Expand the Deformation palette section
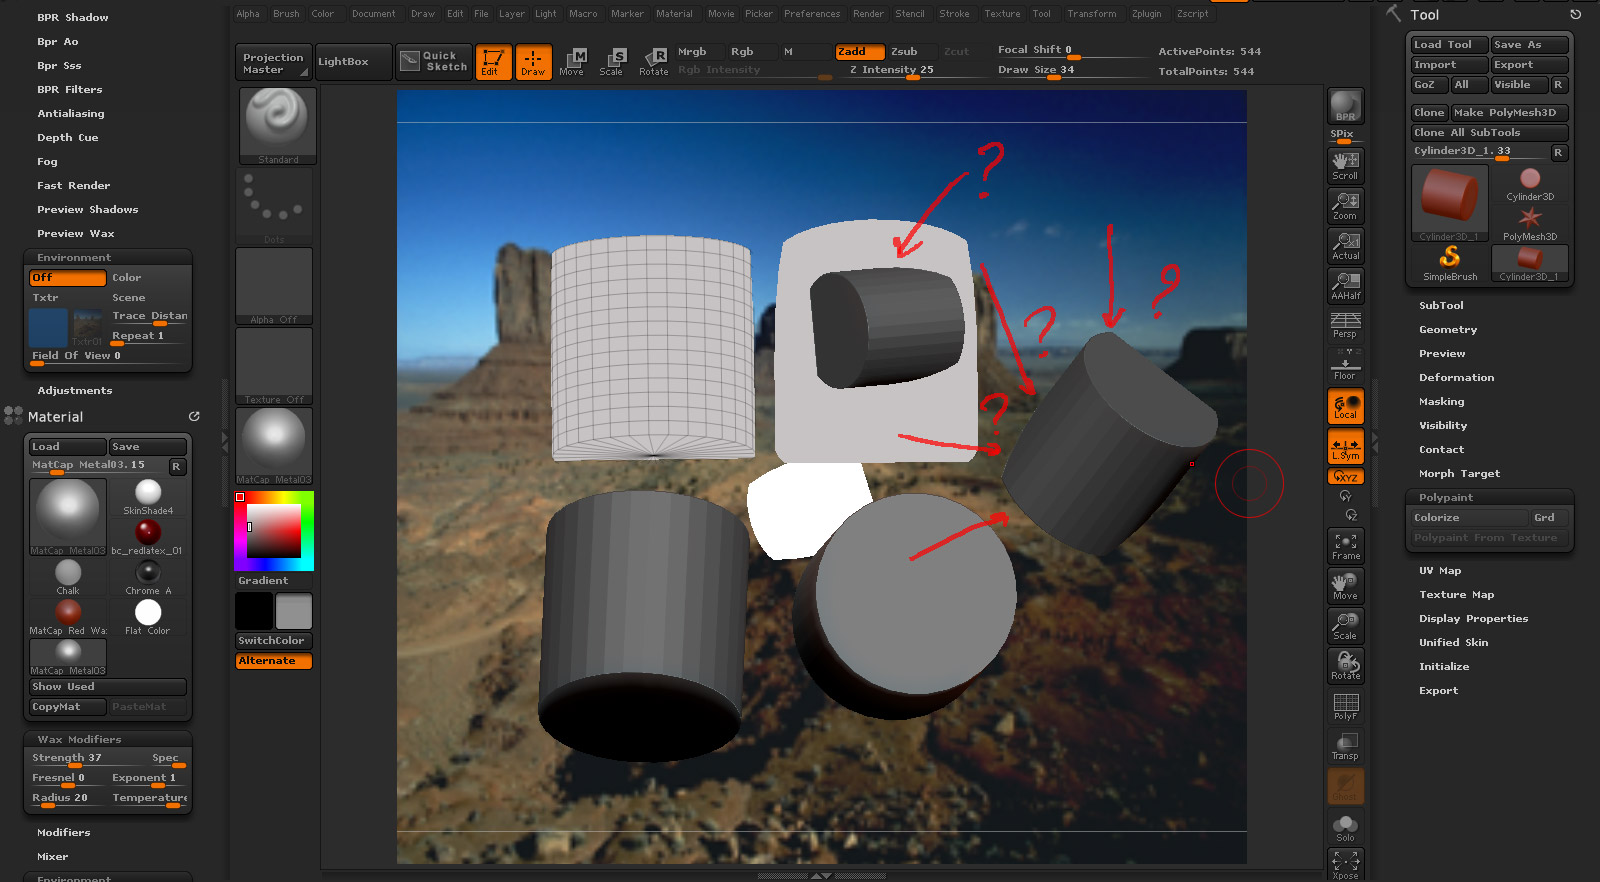1600x882 pixels. point(1456,378)
